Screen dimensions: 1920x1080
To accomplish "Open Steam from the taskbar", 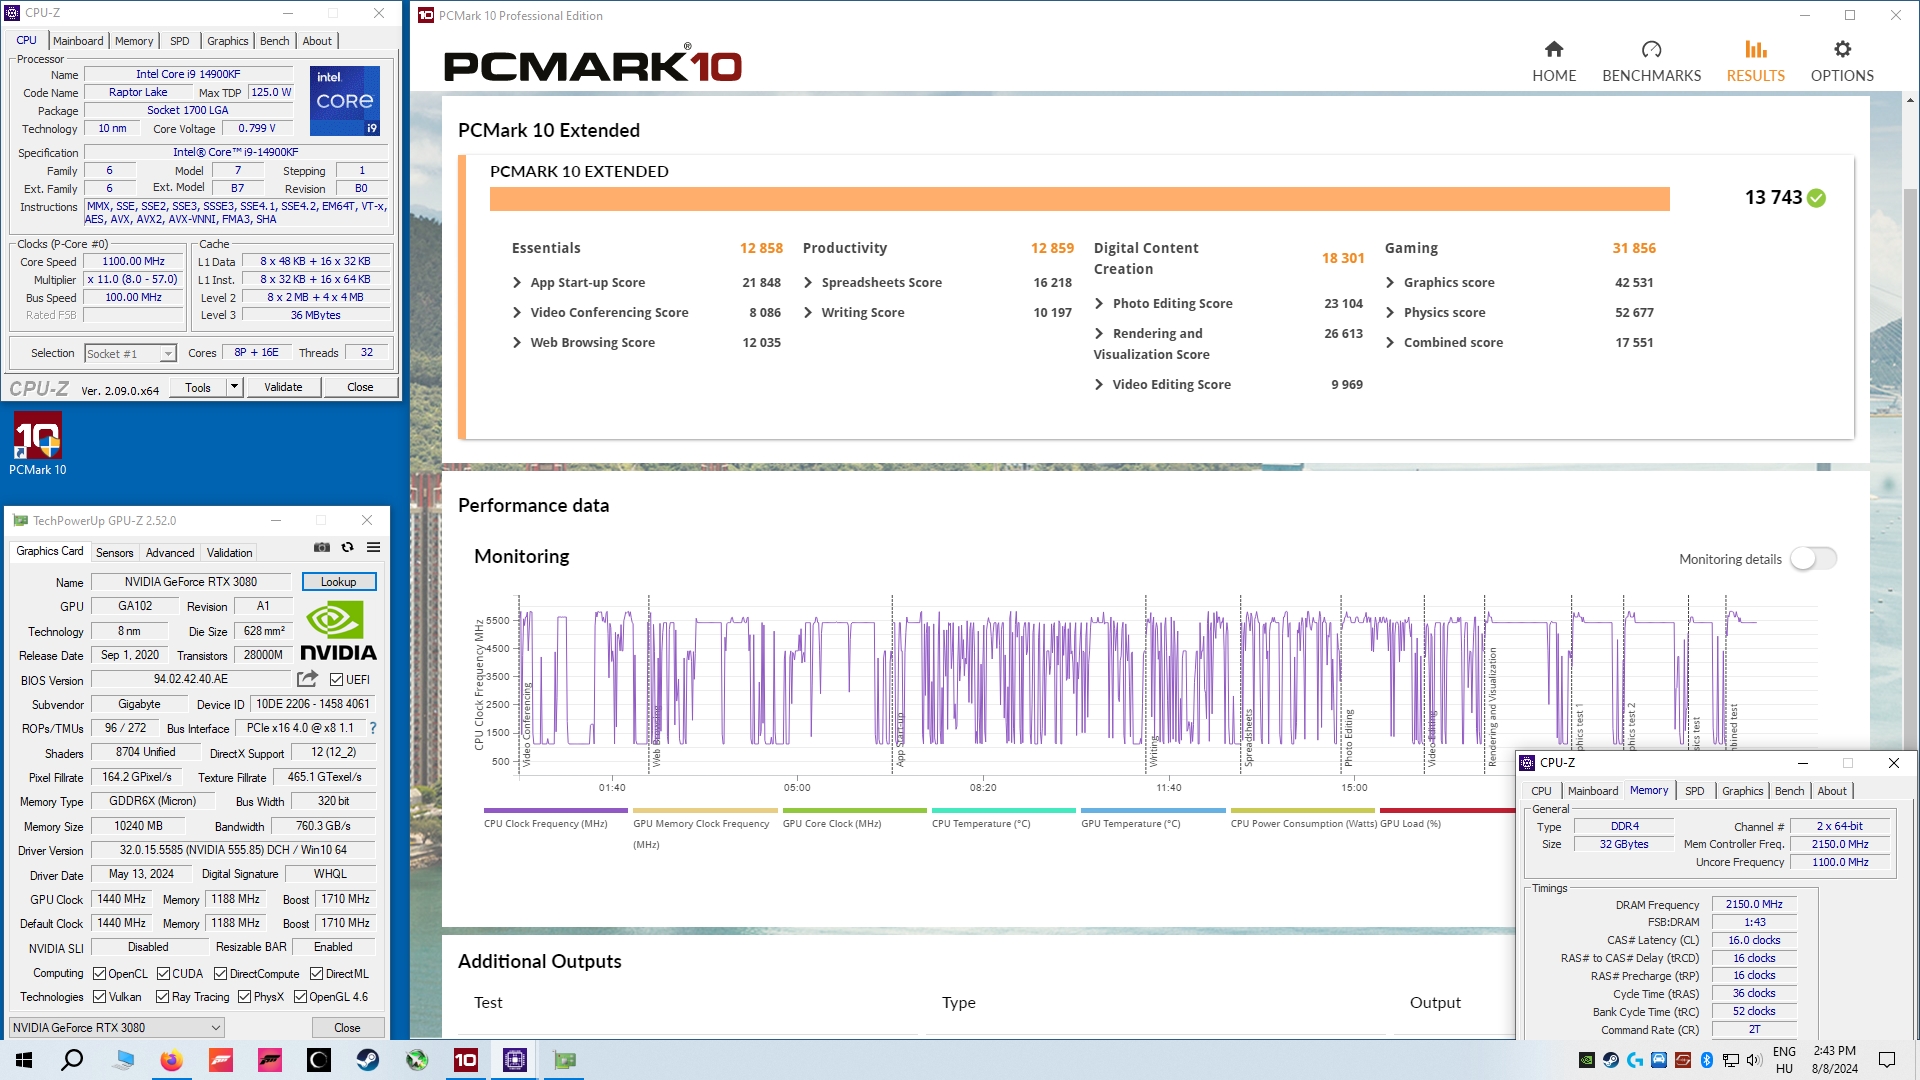I will [x=368, y=1060].
